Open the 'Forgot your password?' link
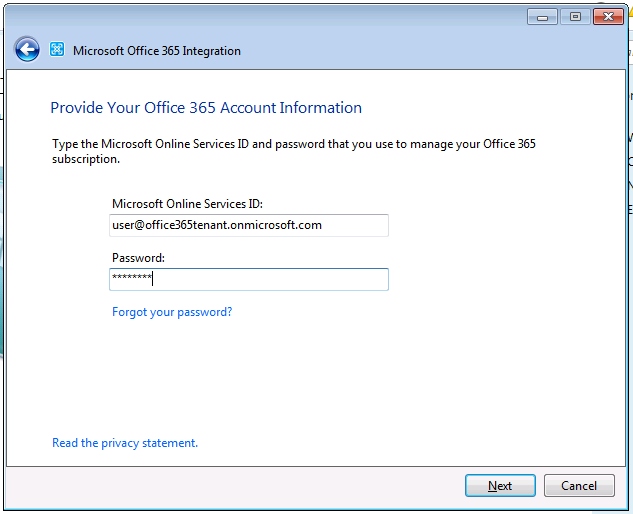Viewport: 633px width, 514px height. (172, 312)
